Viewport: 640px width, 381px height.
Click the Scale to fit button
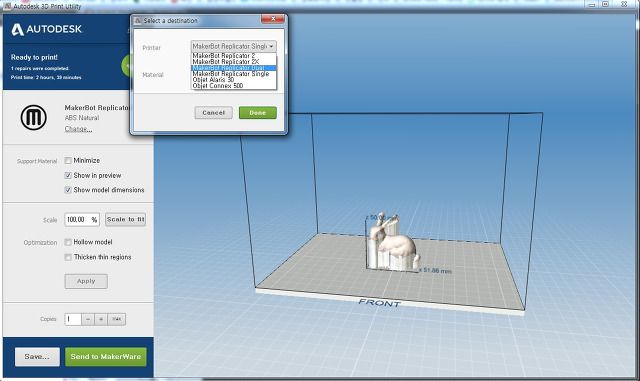click(x=126, y=219)
